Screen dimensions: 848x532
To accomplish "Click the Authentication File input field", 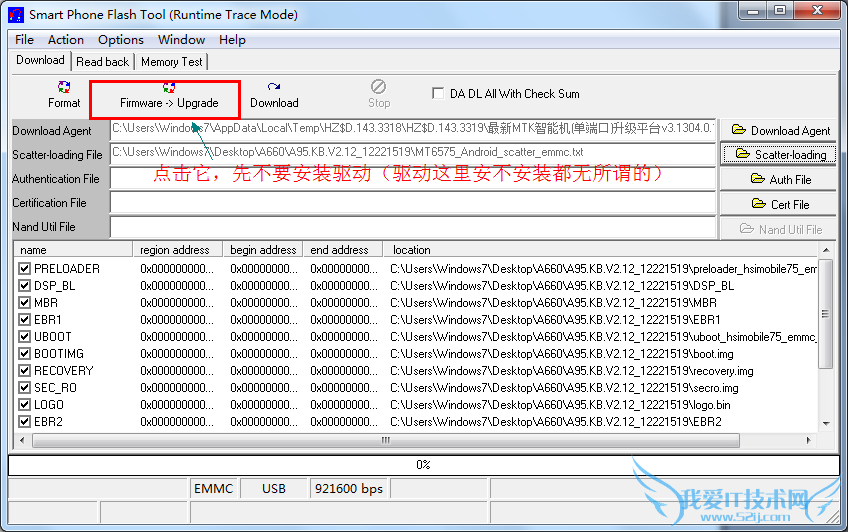I will click(x=413, y=178).
